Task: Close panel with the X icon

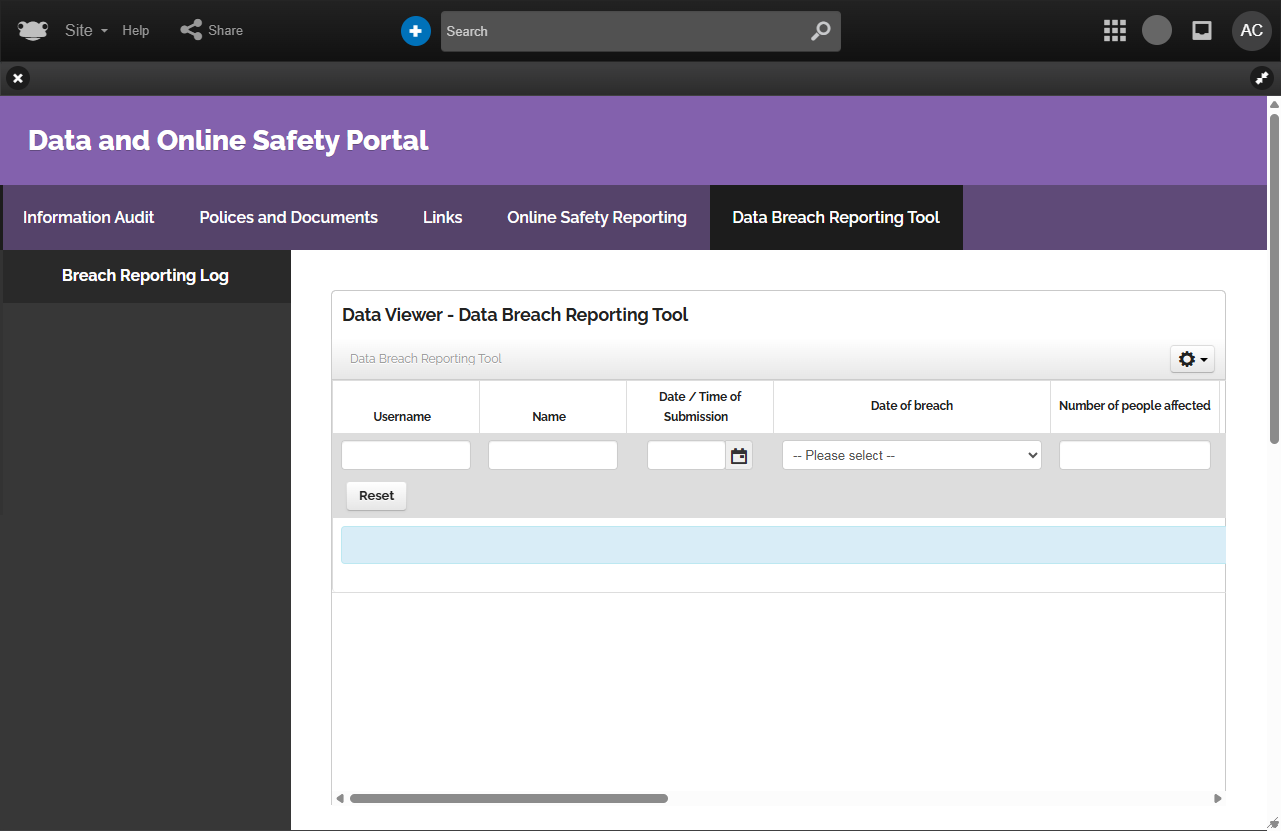Action: coord(18,78)
